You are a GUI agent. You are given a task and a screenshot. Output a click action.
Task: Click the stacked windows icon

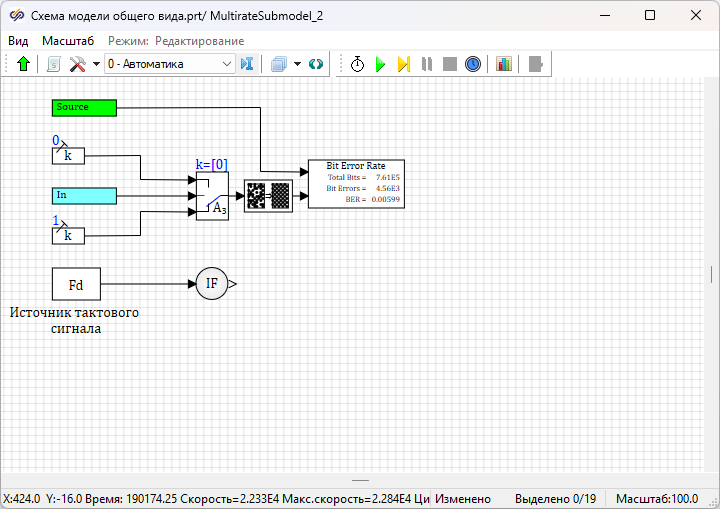(279, 64)
